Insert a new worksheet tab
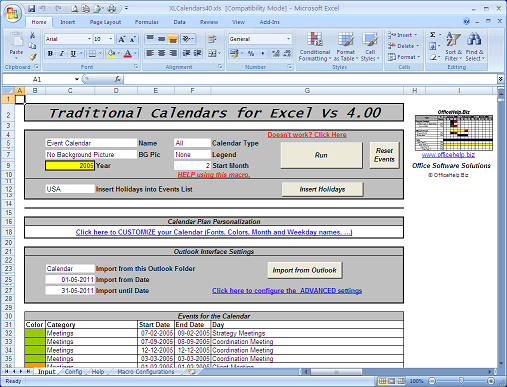507x387 pixels. tap(191, 371)
